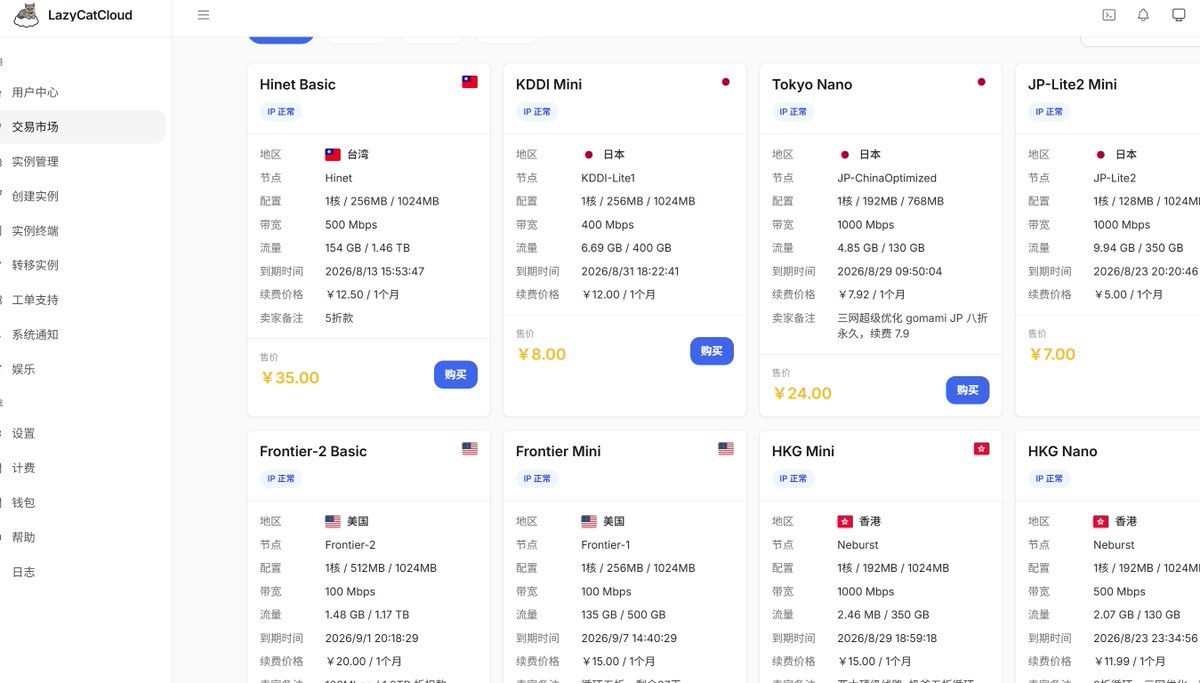1200x683 pixels.
Task: Click the JP-Lite2 Mini card title
Action: pos(1072,84)
